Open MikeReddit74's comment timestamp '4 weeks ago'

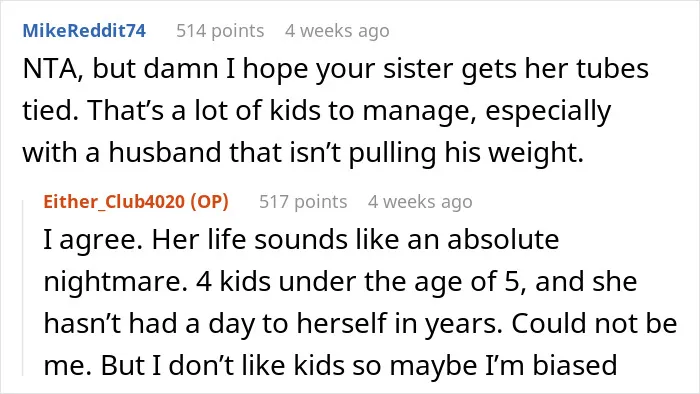tap(337, 31)
